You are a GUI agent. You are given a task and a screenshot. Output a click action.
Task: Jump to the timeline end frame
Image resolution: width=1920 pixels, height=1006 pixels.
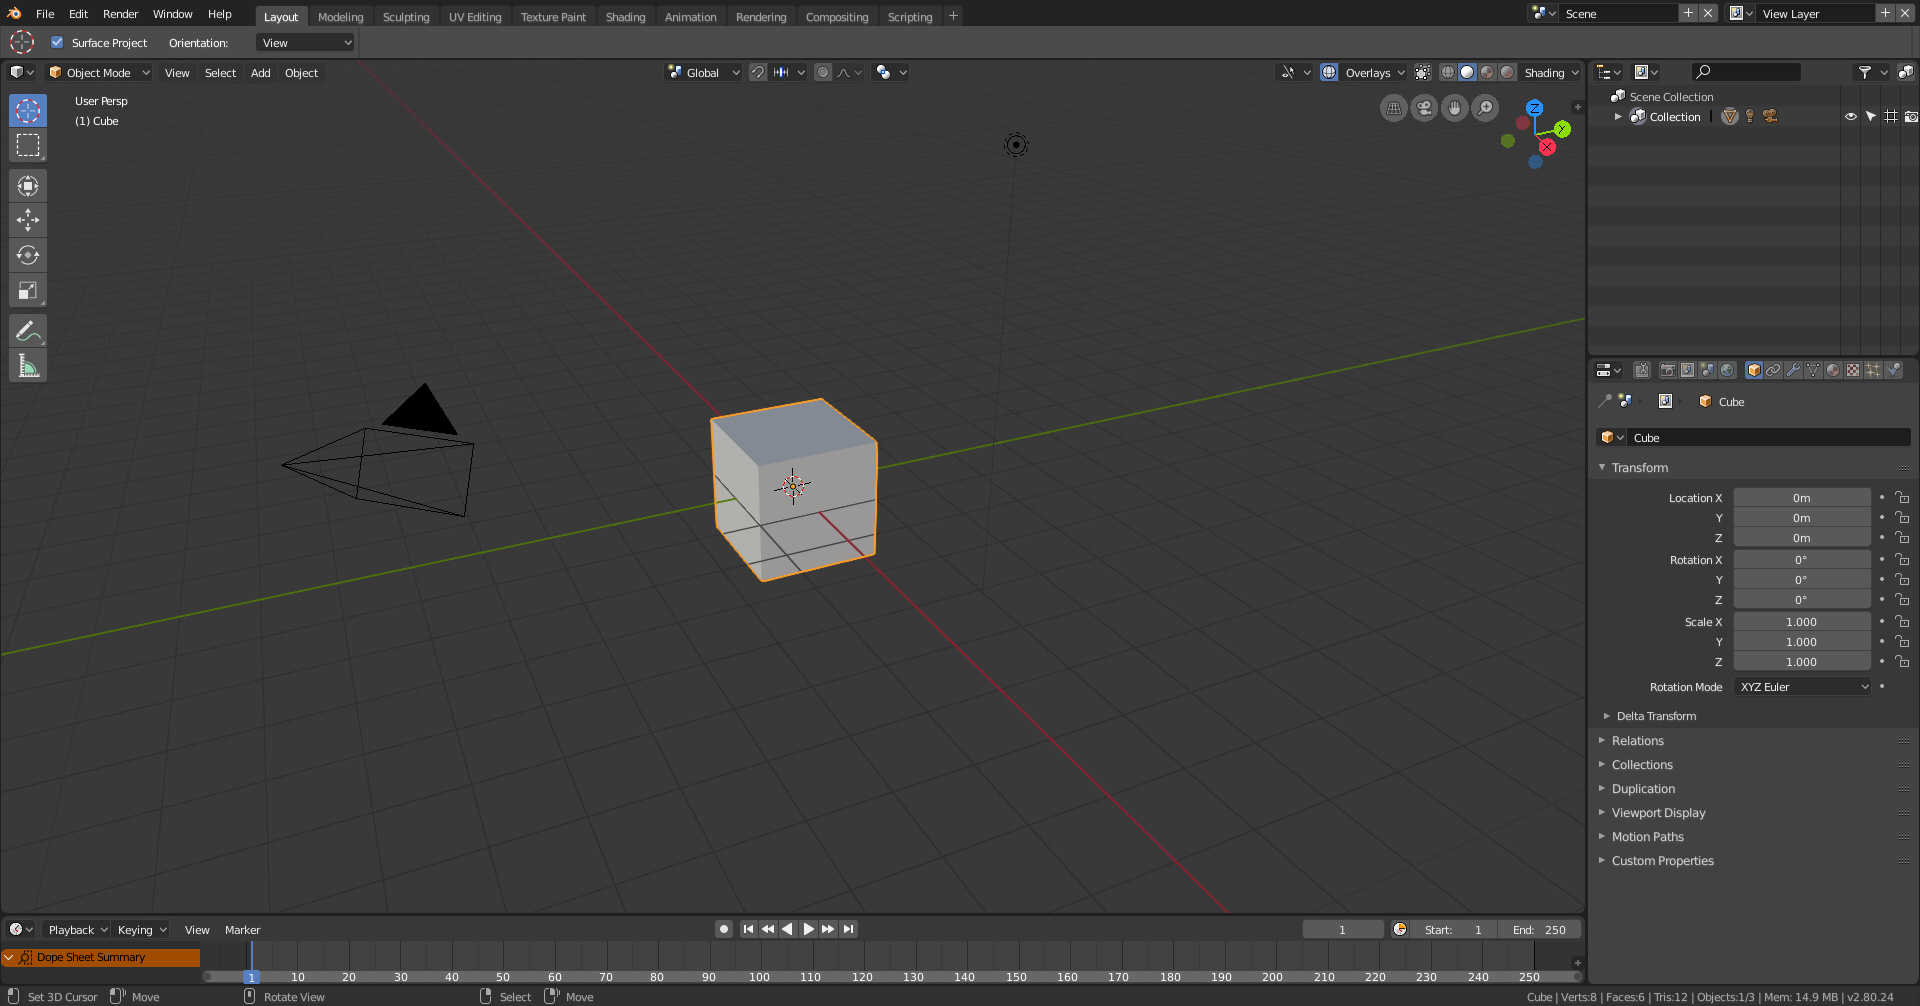point(848,929)
